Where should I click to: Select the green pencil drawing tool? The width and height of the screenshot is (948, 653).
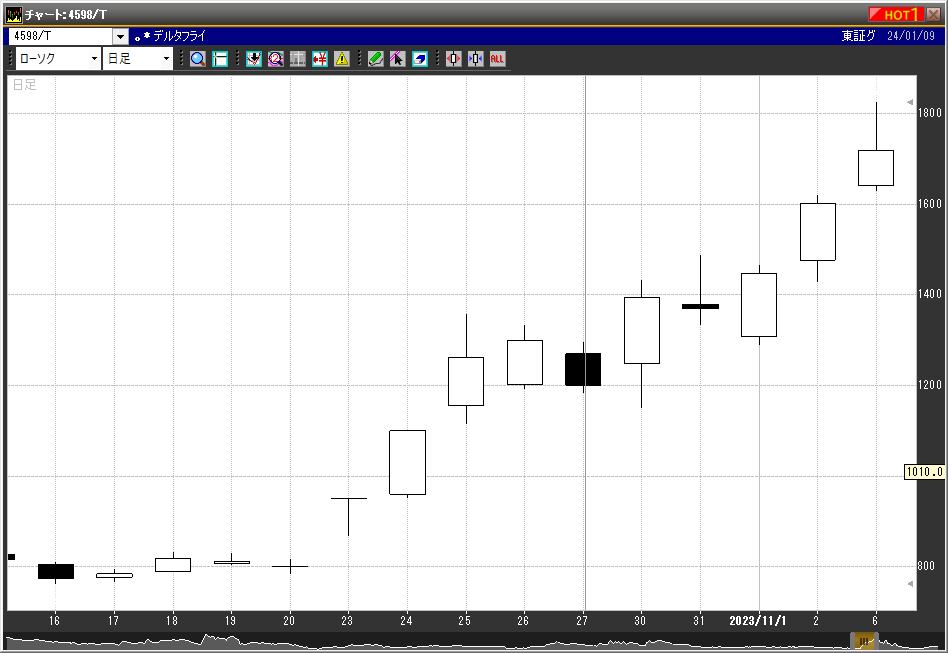click(x=375, y=59)
